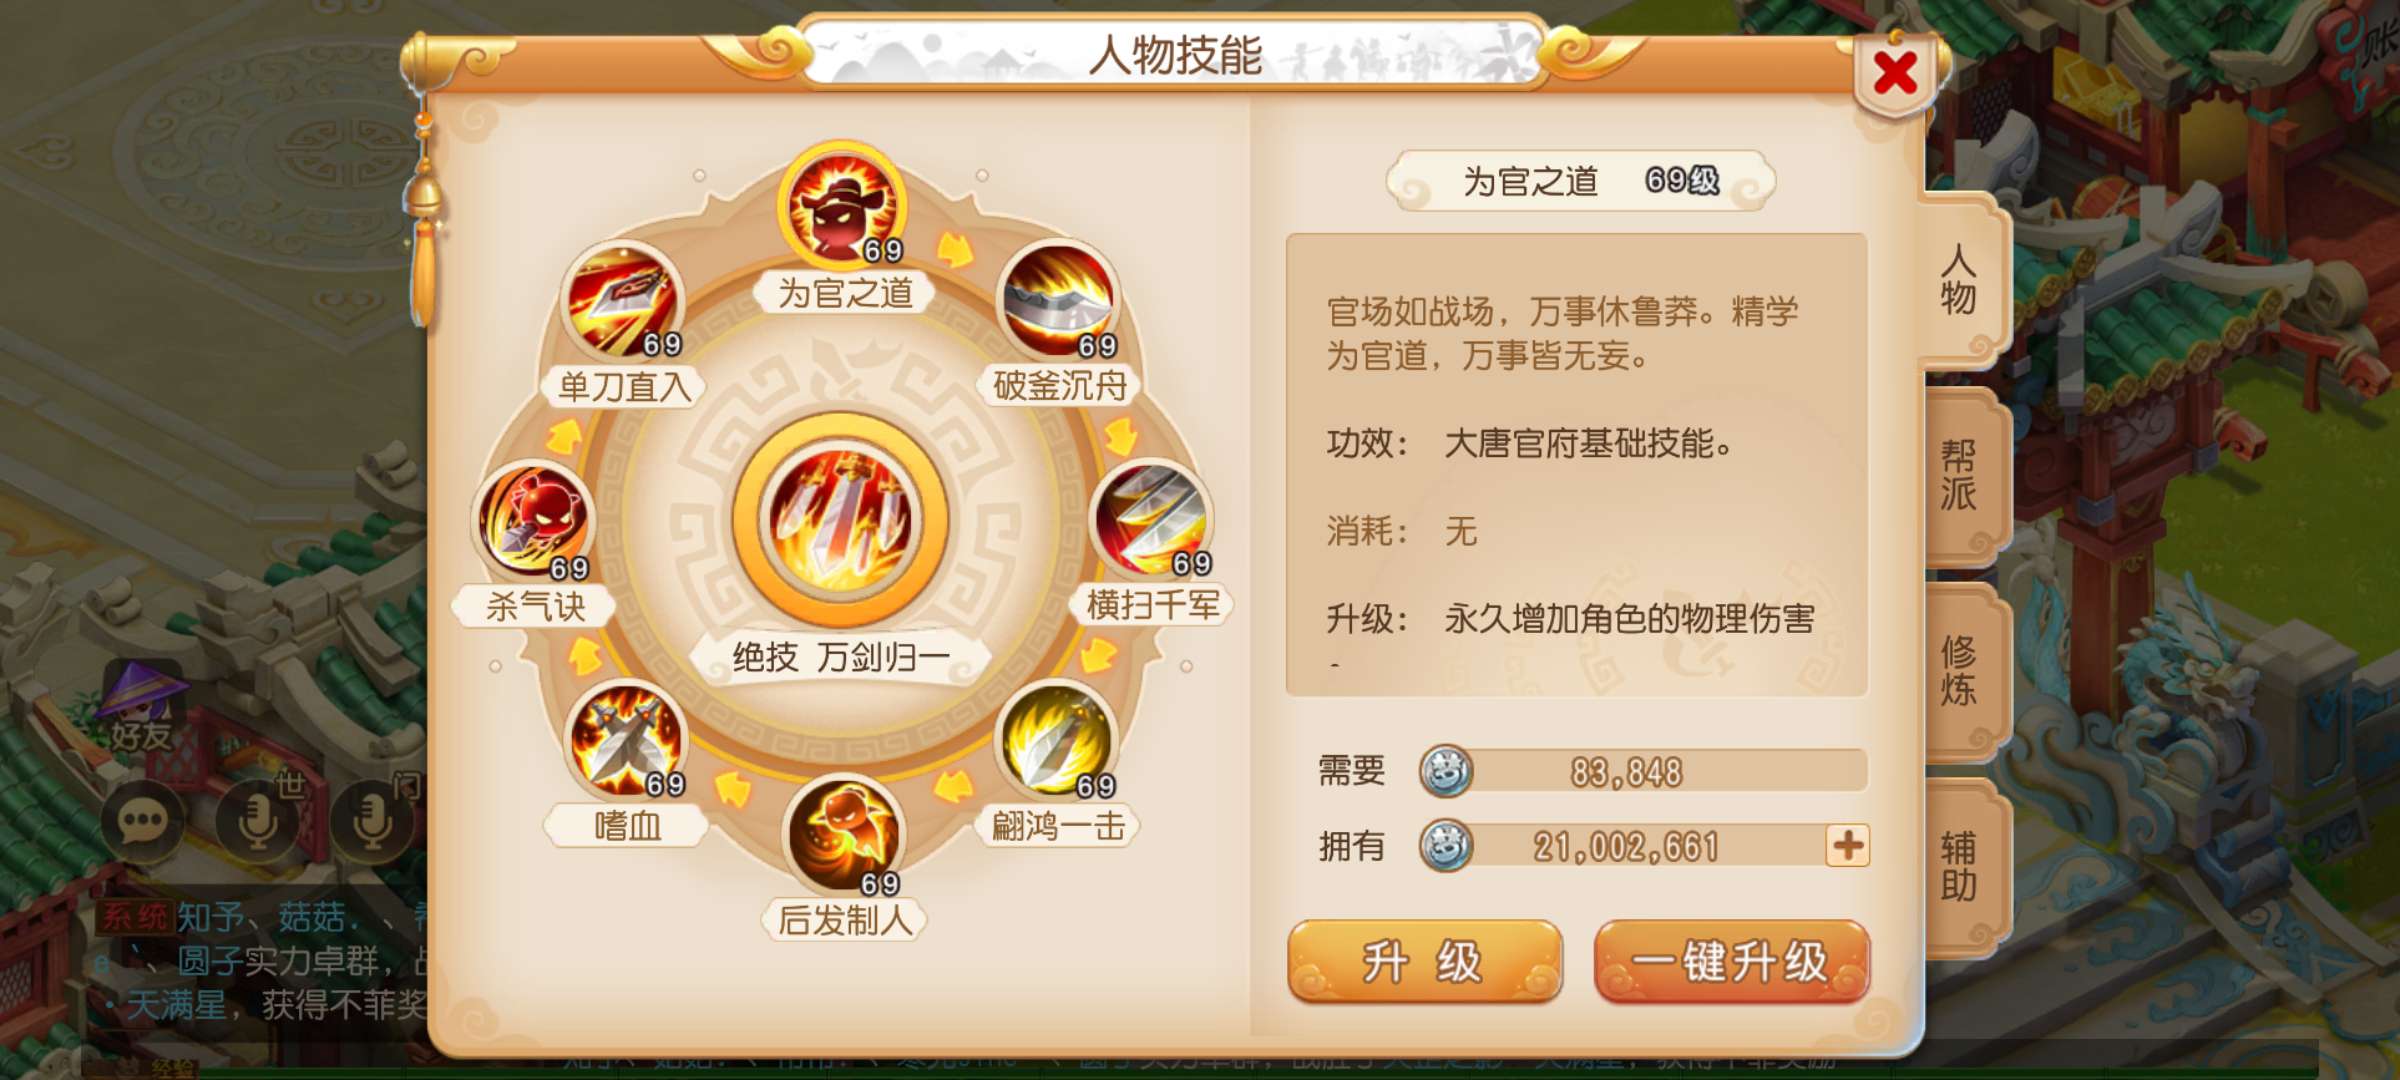2400x1080 pixels.
Task: Select the 横扫千军 skill icon
Action: tap(1151, 521)
